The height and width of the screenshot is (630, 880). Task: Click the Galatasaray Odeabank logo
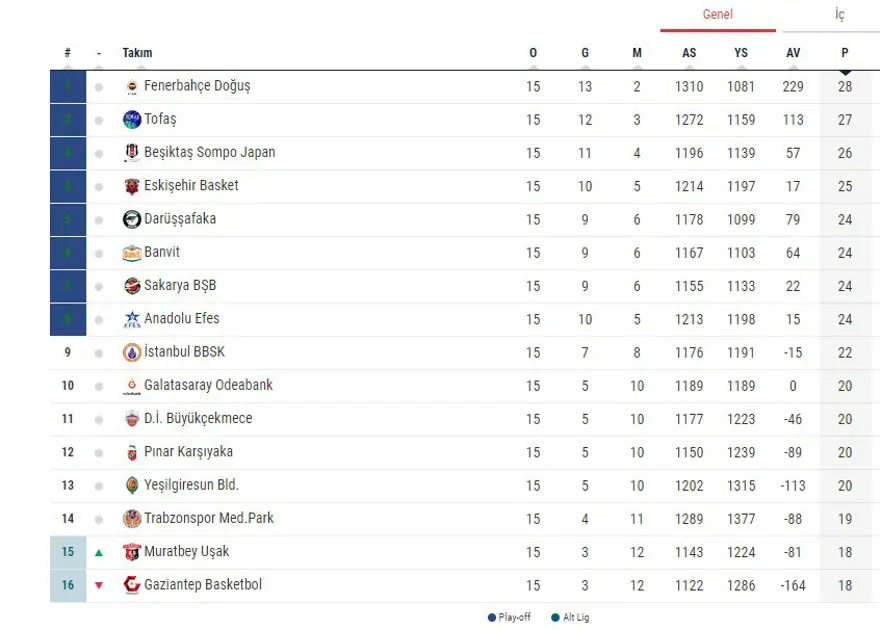[x=132, y=386]
